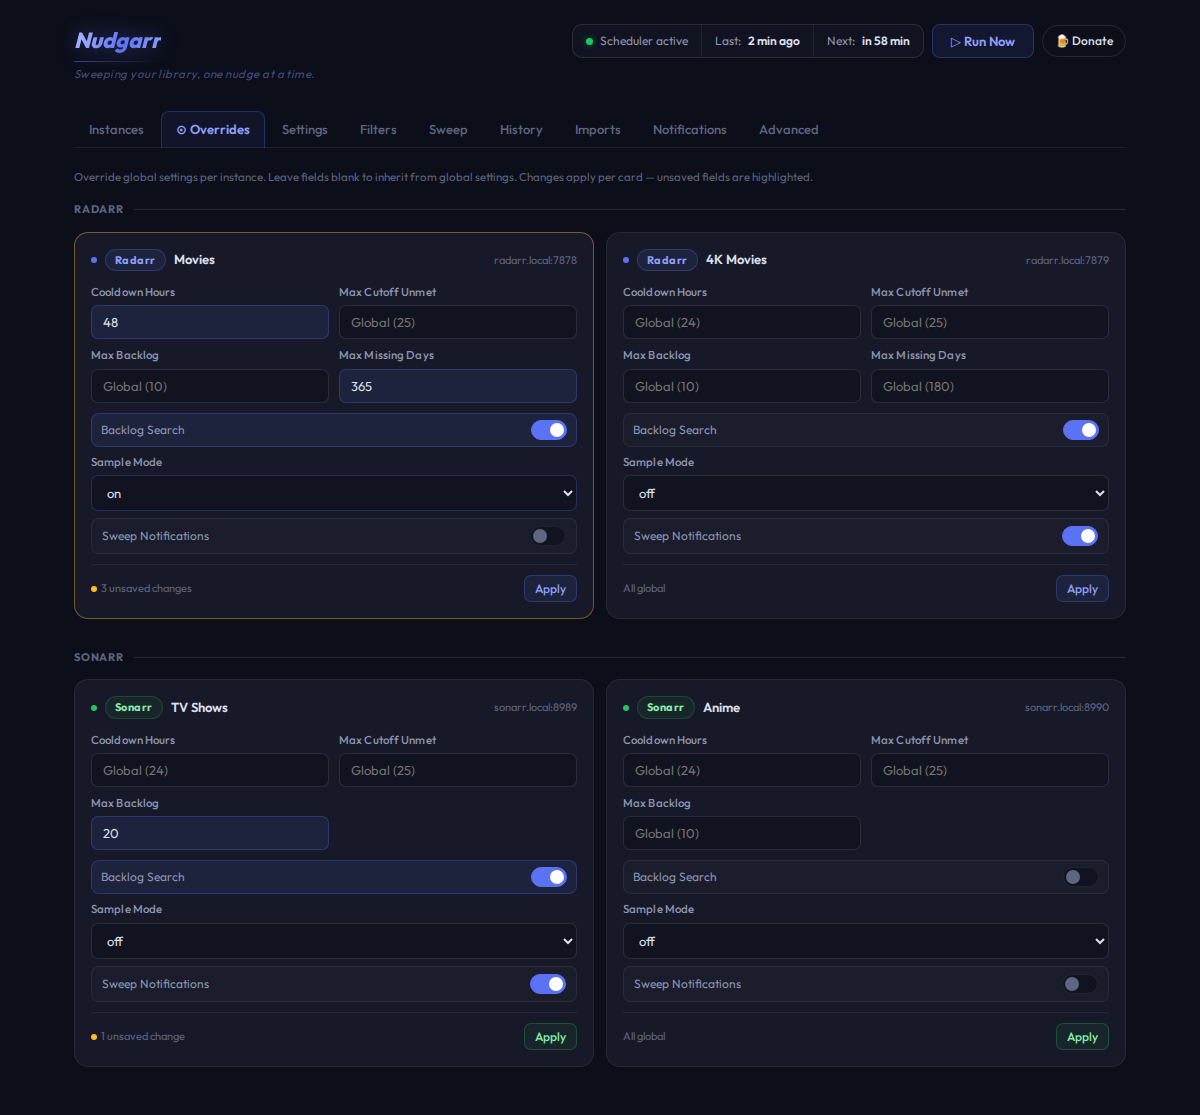
Task: Disable Backlog Search for Movies instance
Action: [x=548, y=430]
